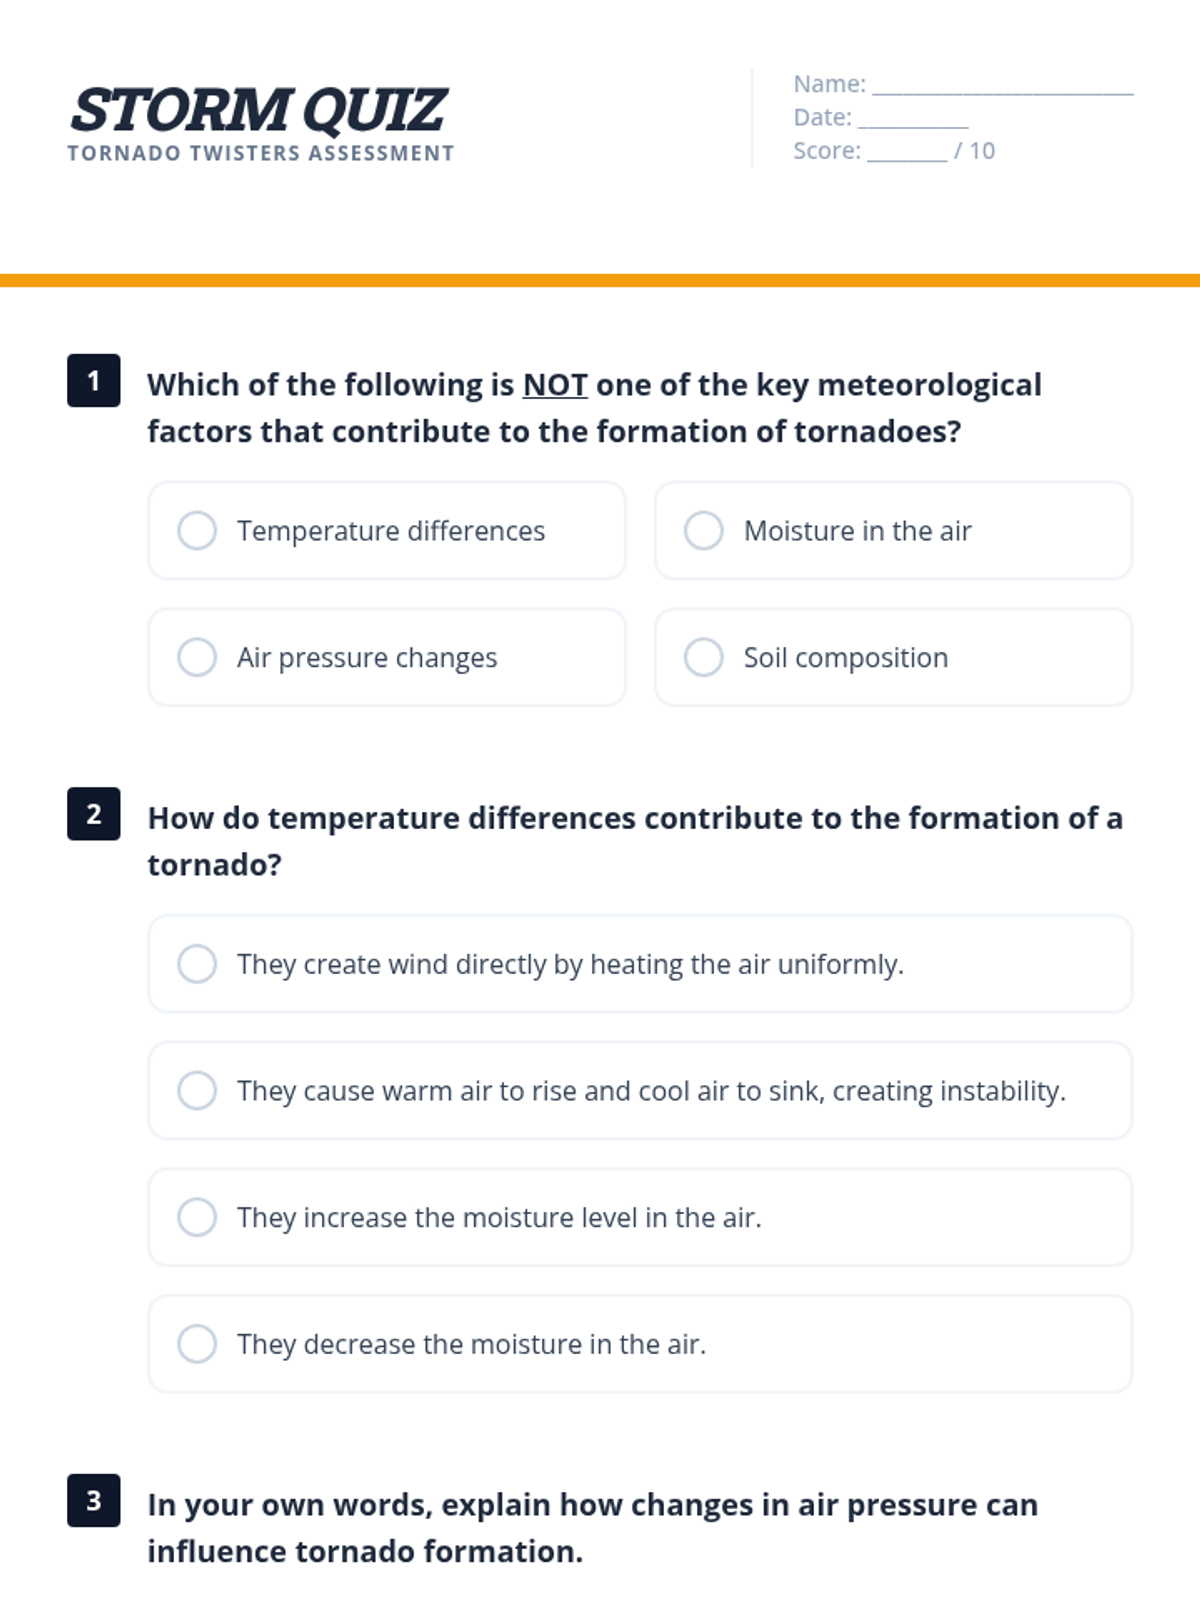Click the Name blank line

1002,86
